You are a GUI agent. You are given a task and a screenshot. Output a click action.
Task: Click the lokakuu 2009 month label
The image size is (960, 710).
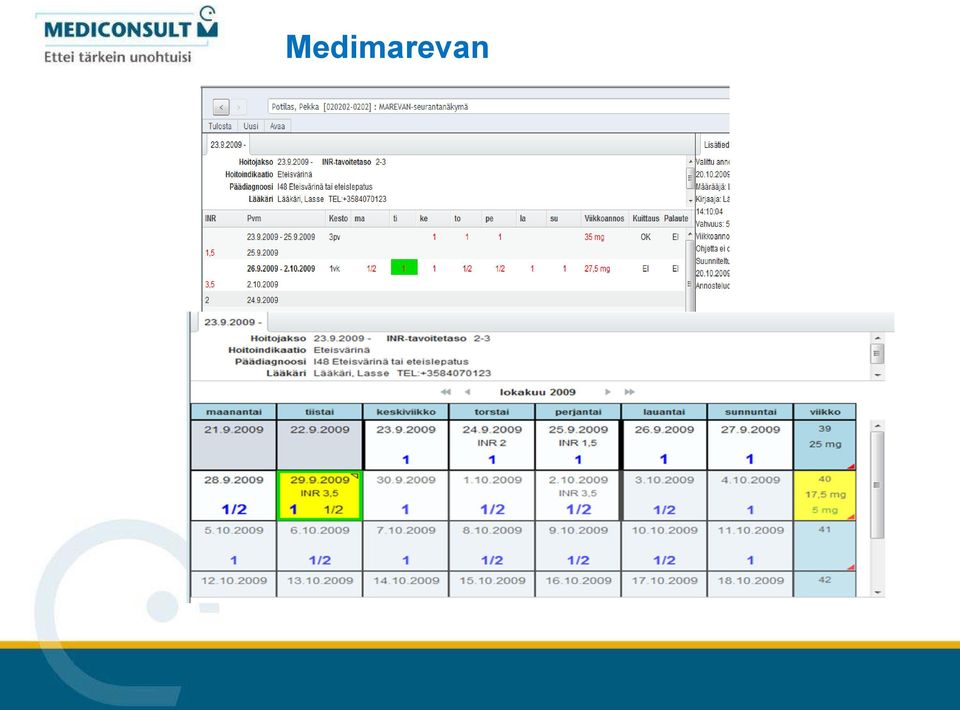point(538,392)
